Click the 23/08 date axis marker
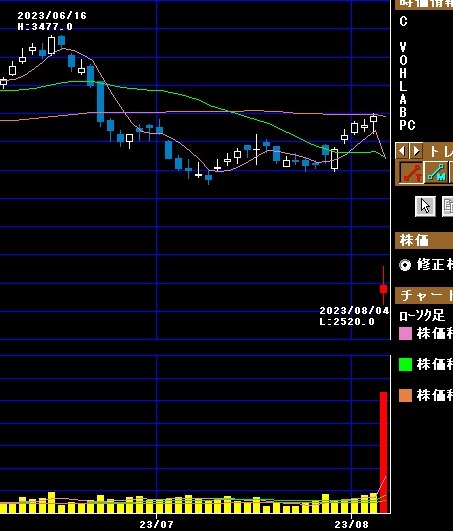 pos(351,524)
